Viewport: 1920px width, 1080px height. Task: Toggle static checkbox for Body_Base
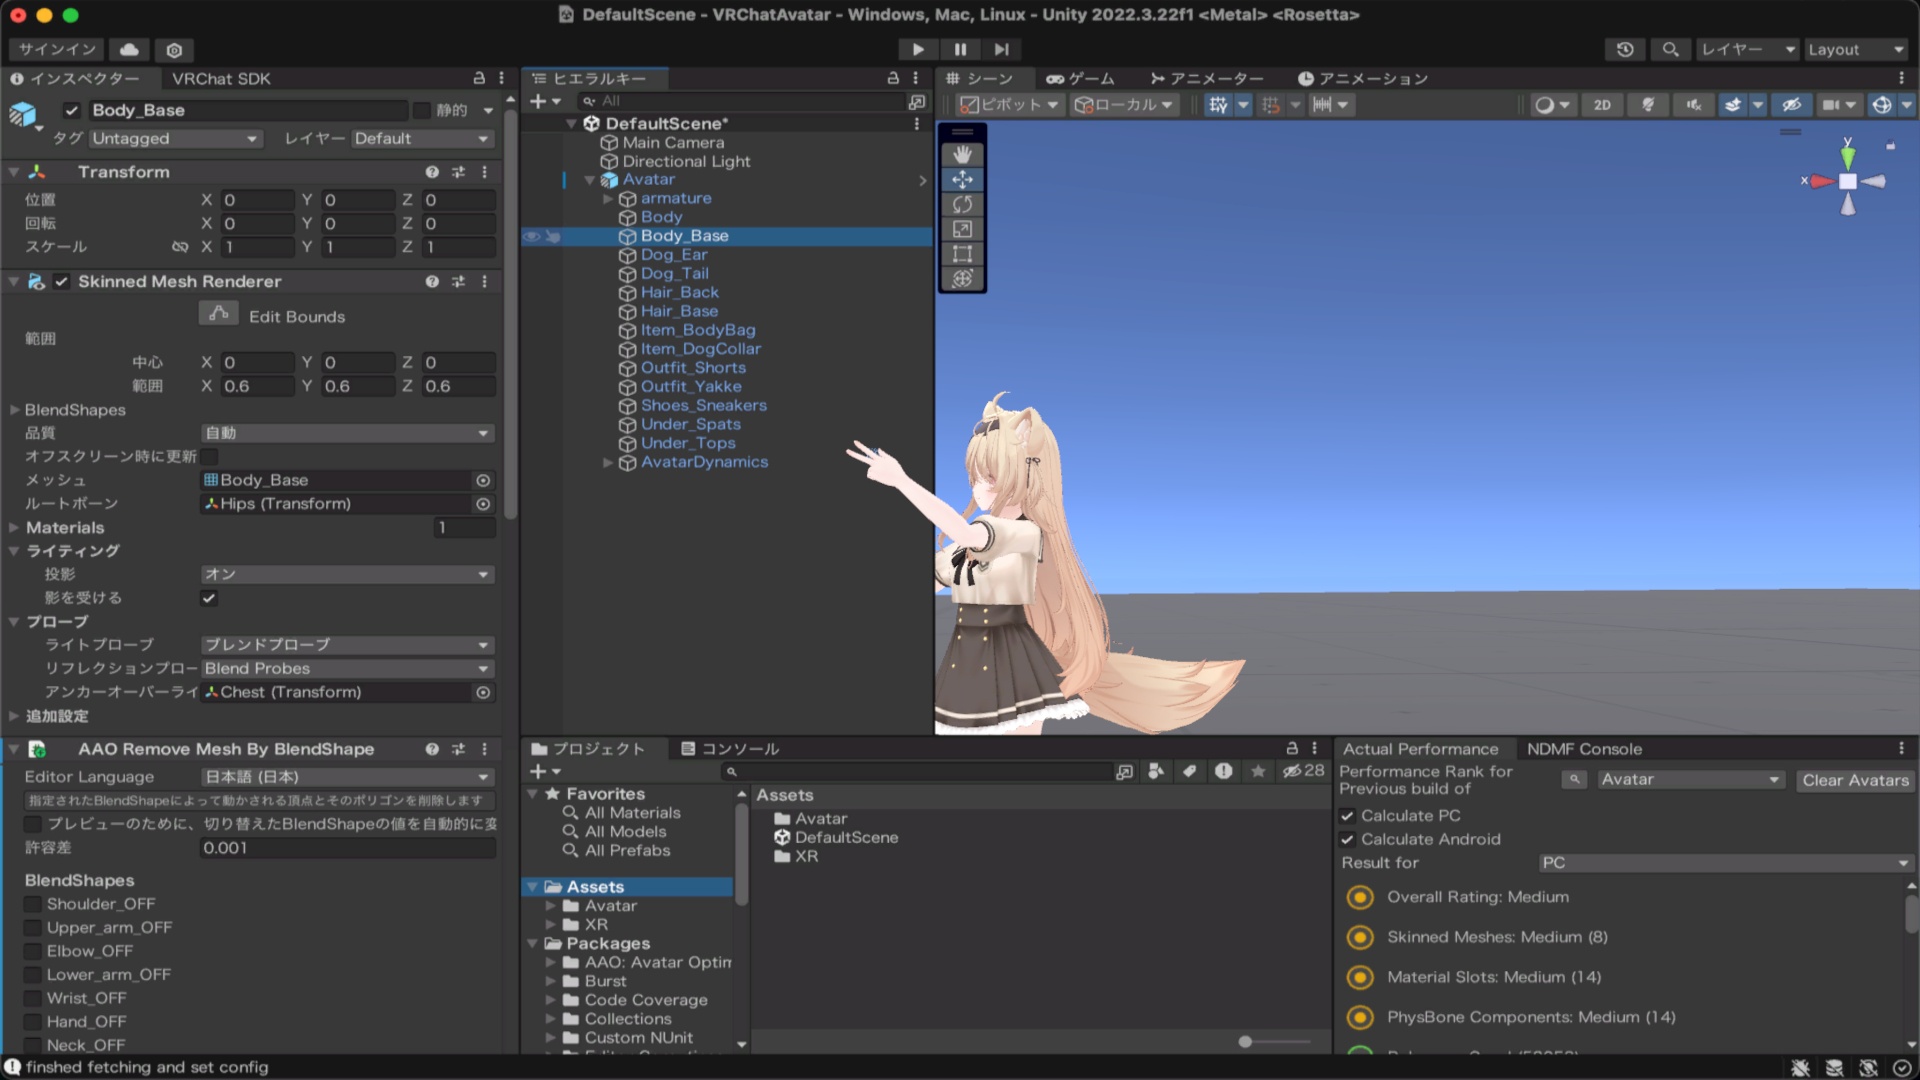click(x=422, y=110)
